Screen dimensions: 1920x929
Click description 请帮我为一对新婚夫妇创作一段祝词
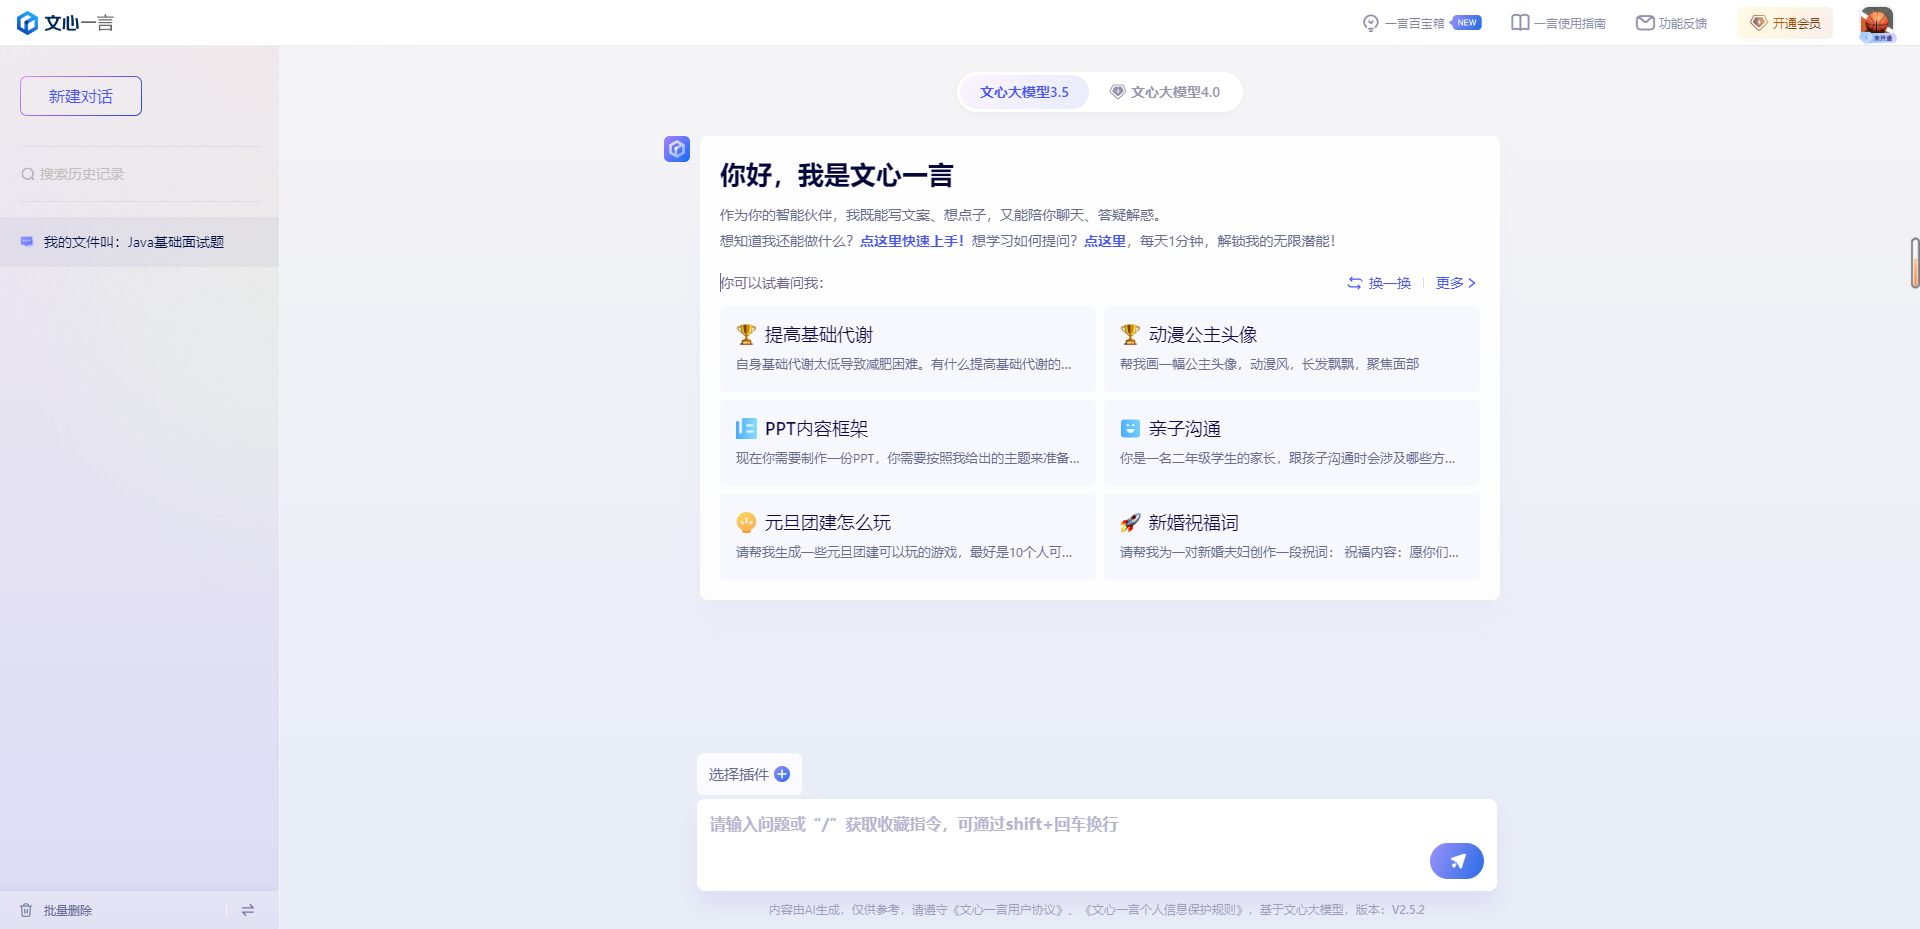coord(1290,552)
